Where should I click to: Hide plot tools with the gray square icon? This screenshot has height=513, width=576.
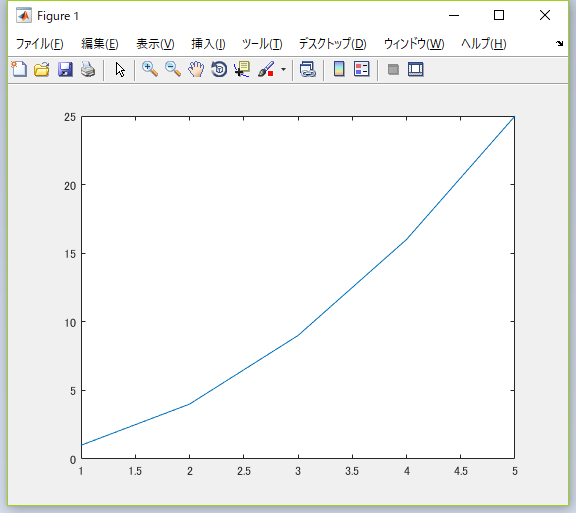coord(393,69)
